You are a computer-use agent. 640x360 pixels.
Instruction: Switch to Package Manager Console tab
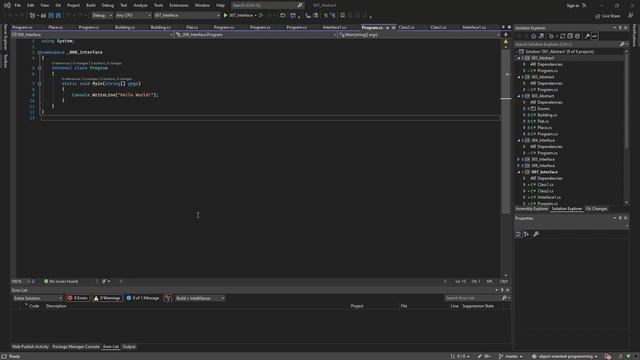tap(76, 347)
